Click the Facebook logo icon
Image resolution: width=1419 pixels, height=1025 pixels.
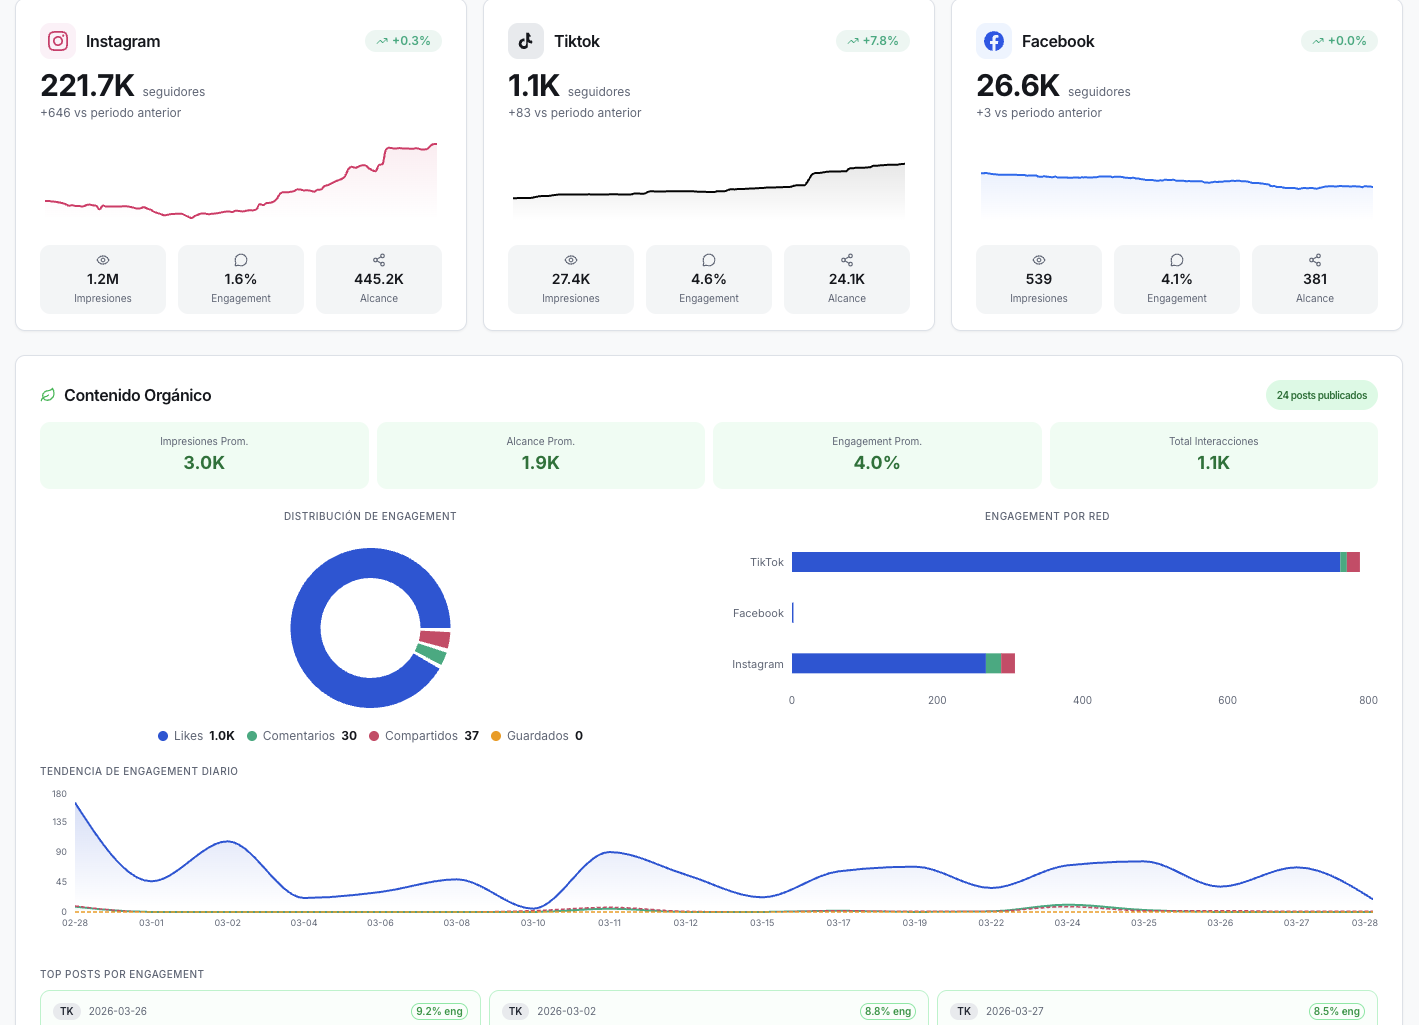(993, 41)
